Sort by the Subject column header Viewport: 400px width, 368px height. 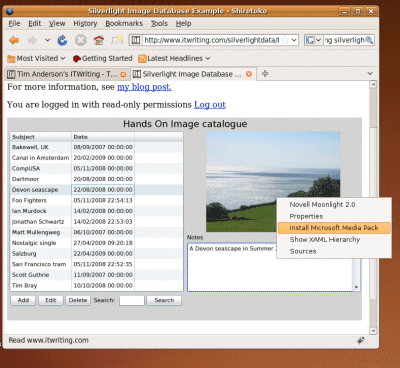click(41, 137)
